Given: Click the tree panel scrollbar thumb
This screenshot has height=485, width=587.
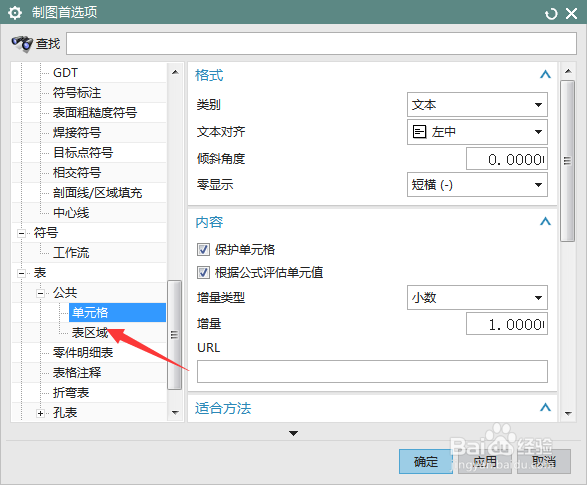Looking at the screenshot, I should (174, 335).
